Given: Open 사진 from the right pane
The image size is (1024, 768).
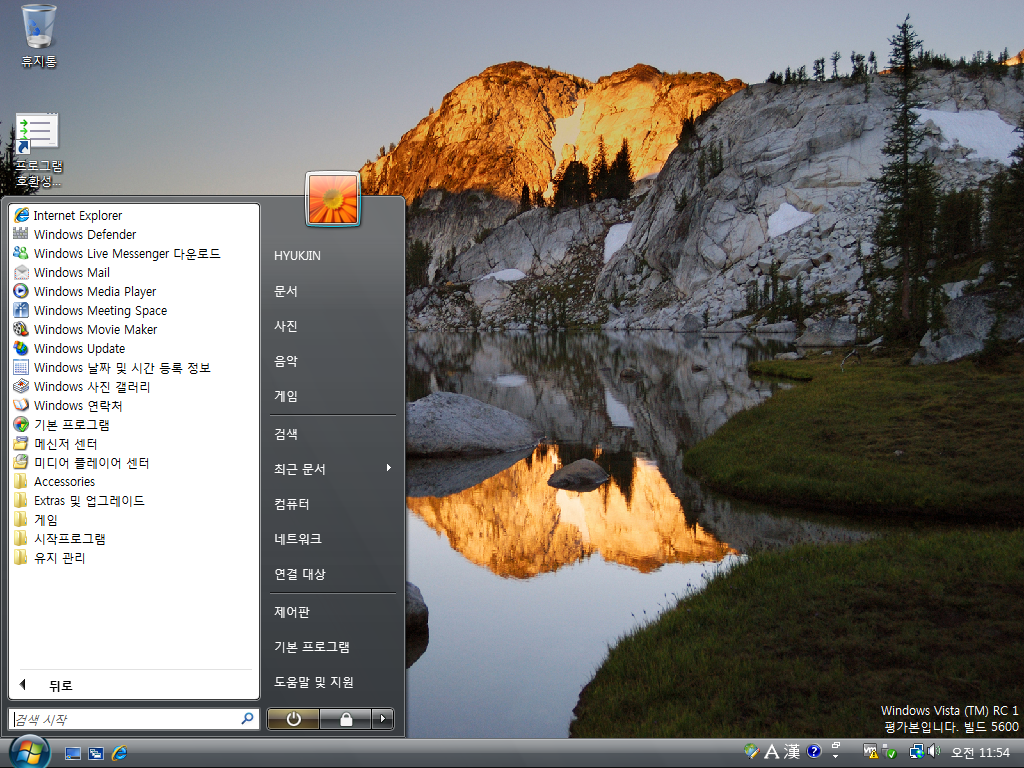Looking at the screenshot, I should click(333, 325).
